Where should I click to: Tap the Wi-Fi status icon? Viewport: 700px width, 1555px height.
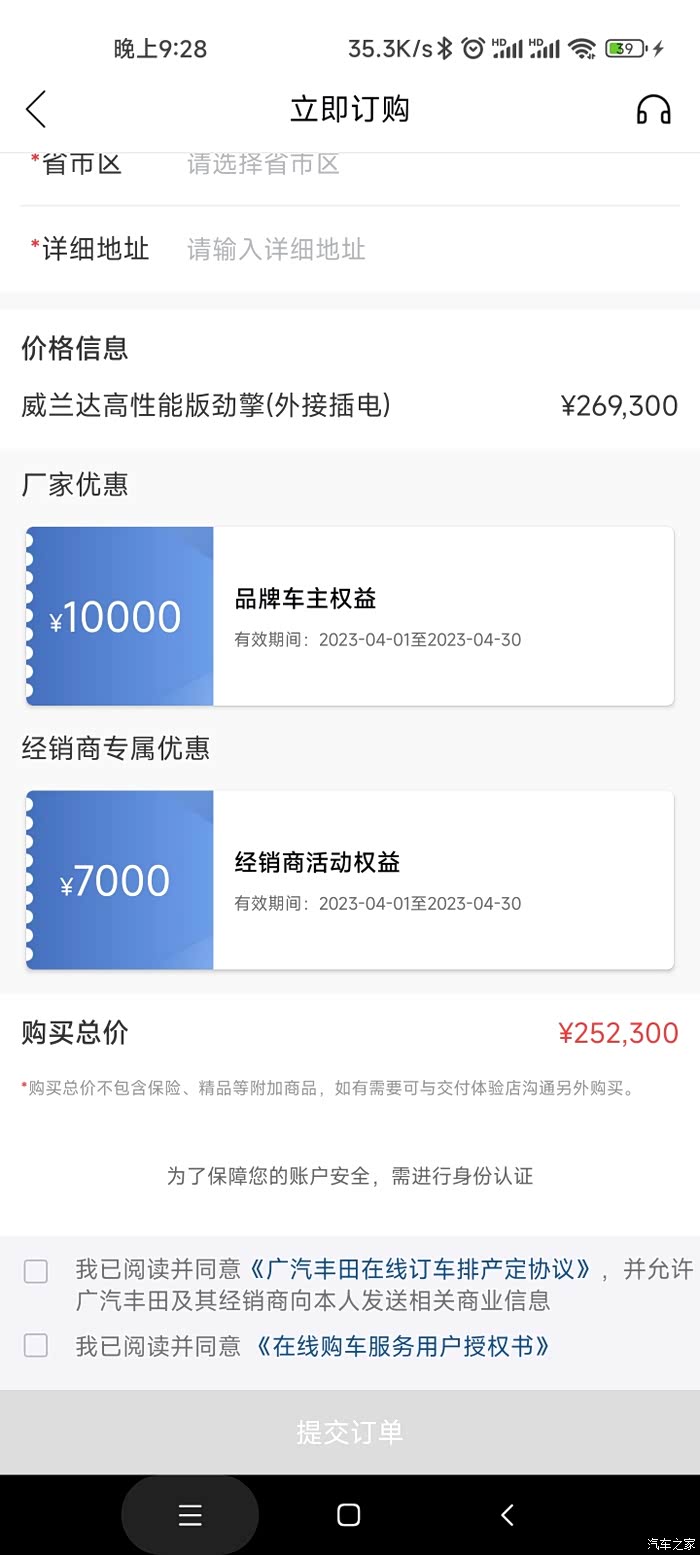(581, 48)
